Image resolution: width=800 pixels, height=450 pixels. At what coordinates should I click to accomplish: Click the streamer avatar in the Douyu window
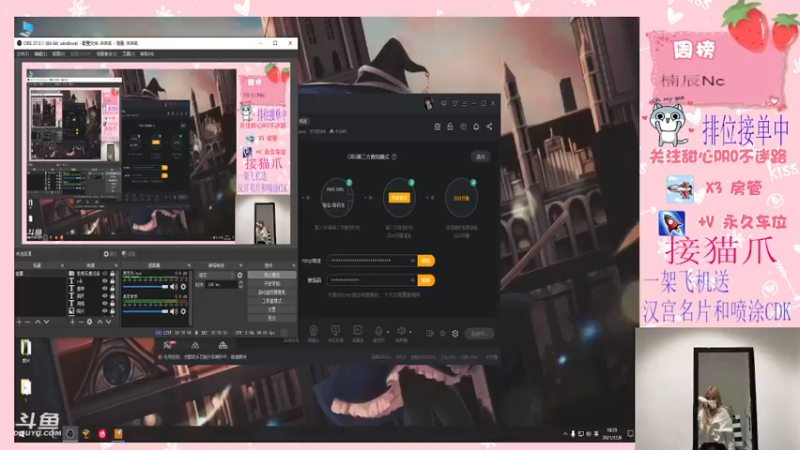[429, 103]
